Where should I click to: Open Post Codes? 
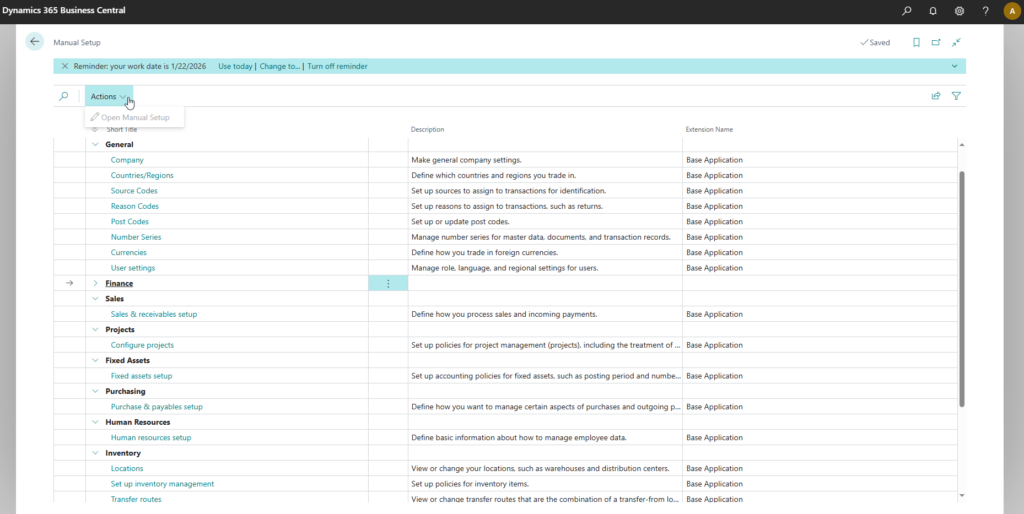coord(130,221)
